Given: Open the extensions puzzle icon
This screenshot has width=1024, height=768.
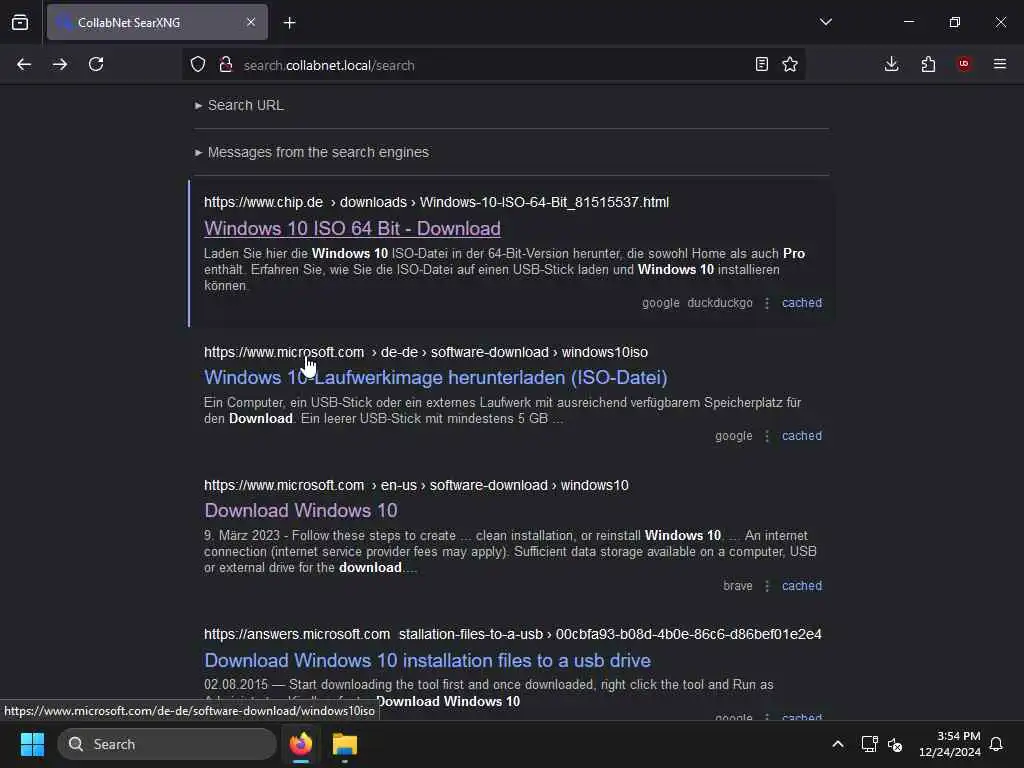Looking at the screenshot, I should [x=928, y=65].
